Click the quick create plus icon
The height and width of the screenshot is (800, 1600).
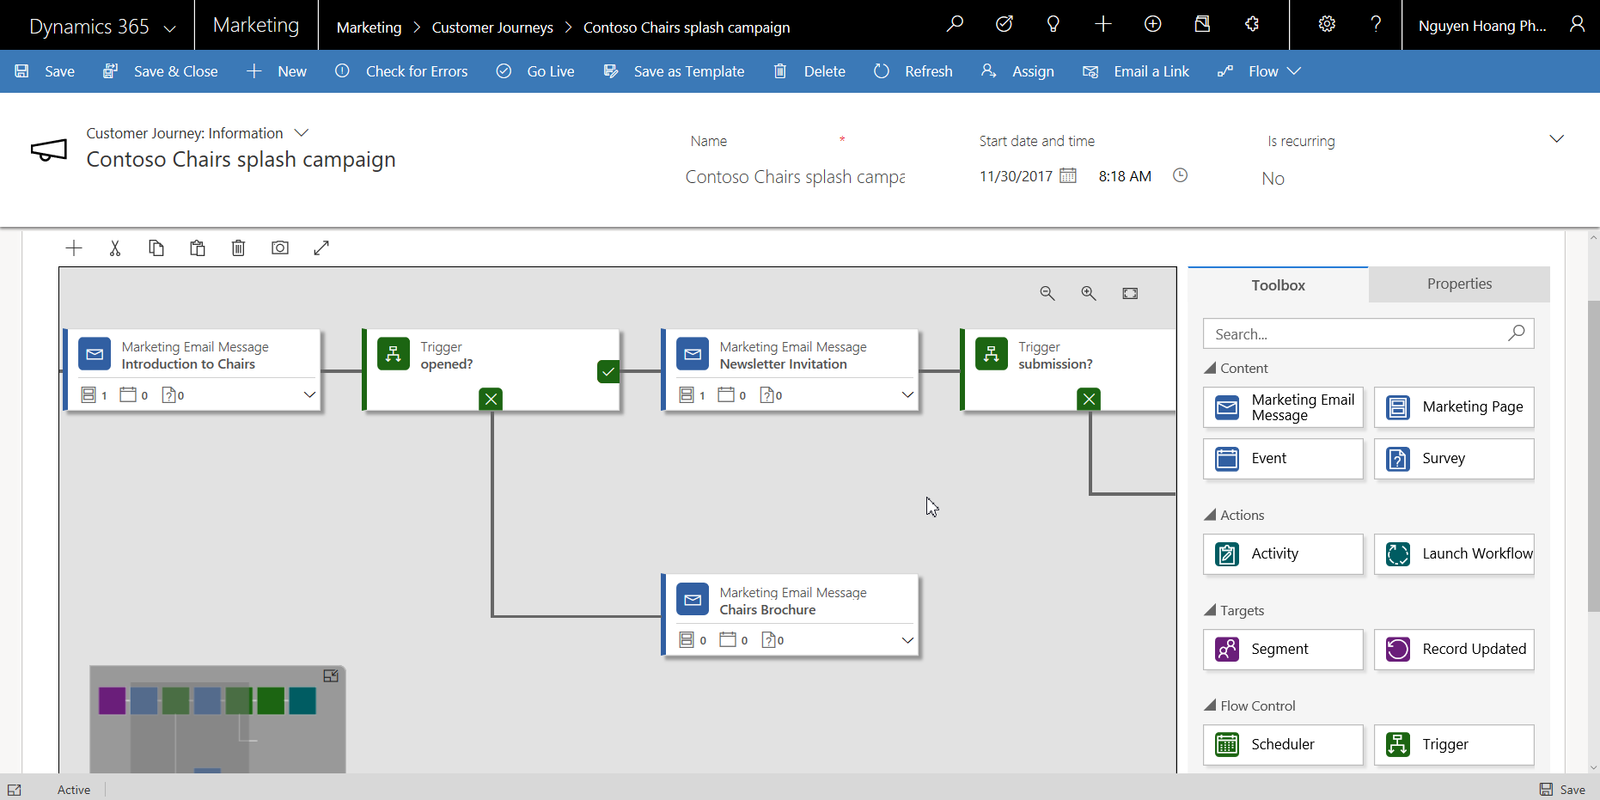[1103, 24]
